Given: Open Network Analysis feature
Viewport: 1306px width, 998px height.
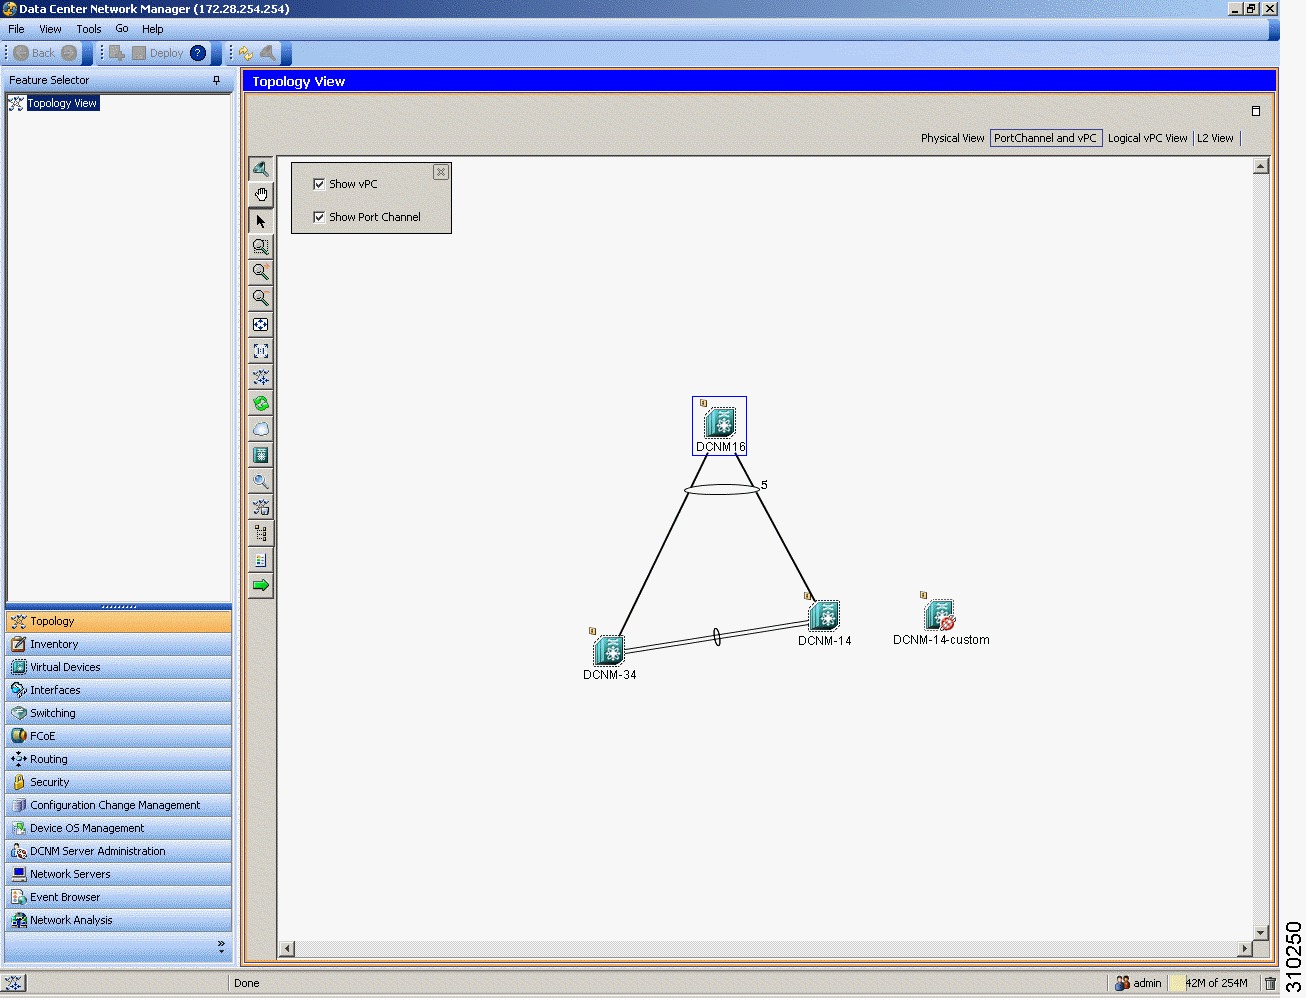Looking at the screenshot, I should coord(119,920).
